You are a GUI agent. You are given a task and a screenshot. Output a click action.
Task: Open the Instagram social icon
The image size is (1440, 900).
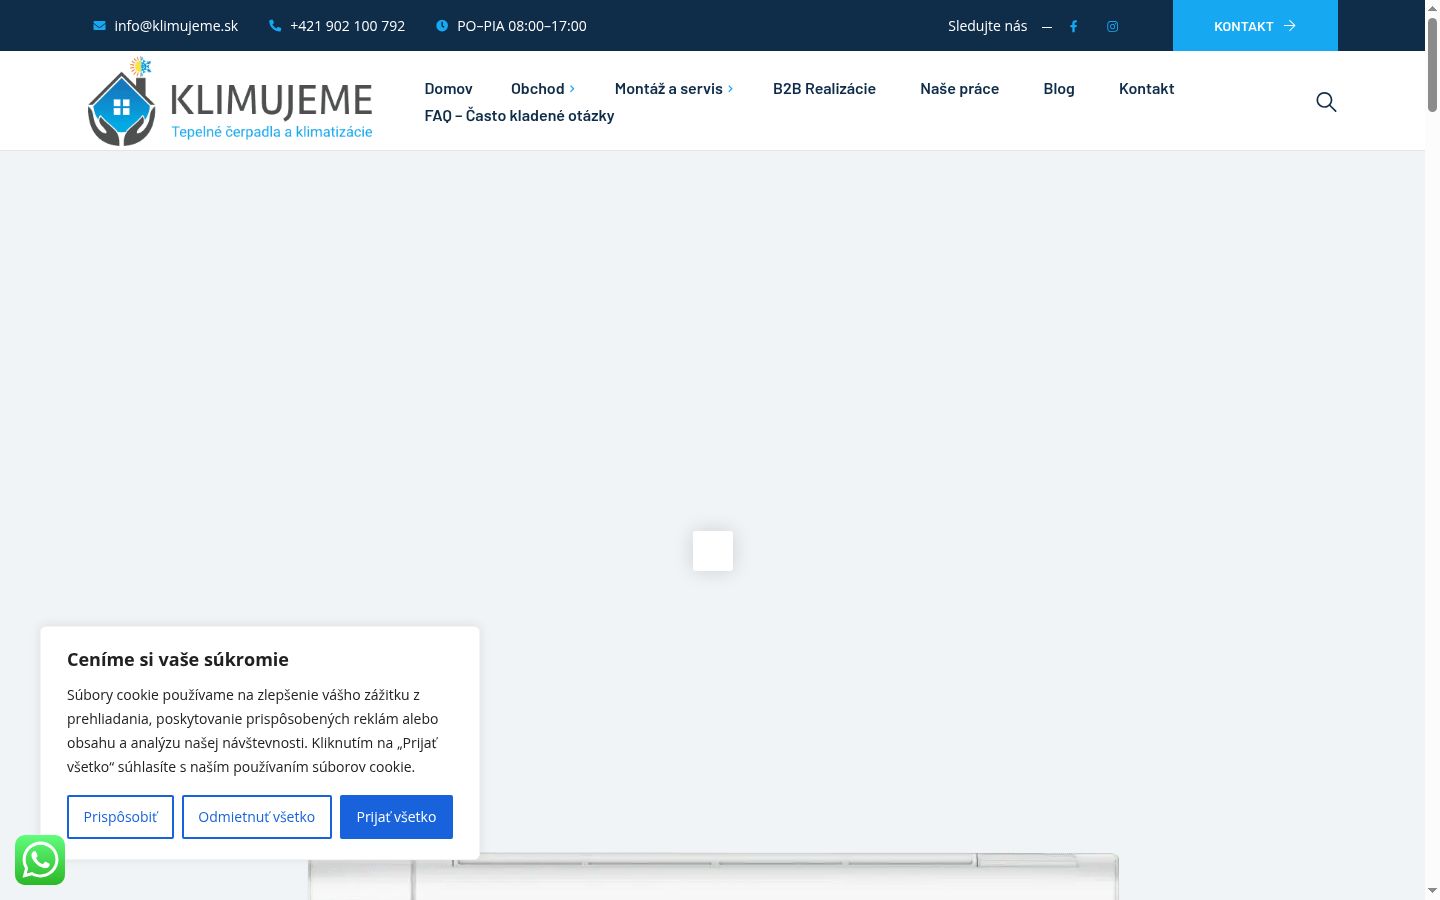click(1112, 27)
